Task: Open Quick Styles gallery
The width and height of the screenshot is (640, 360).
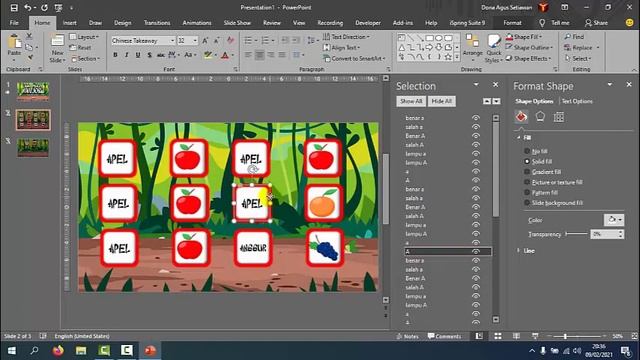Action: pyautogui.click(x=493, y=49)
